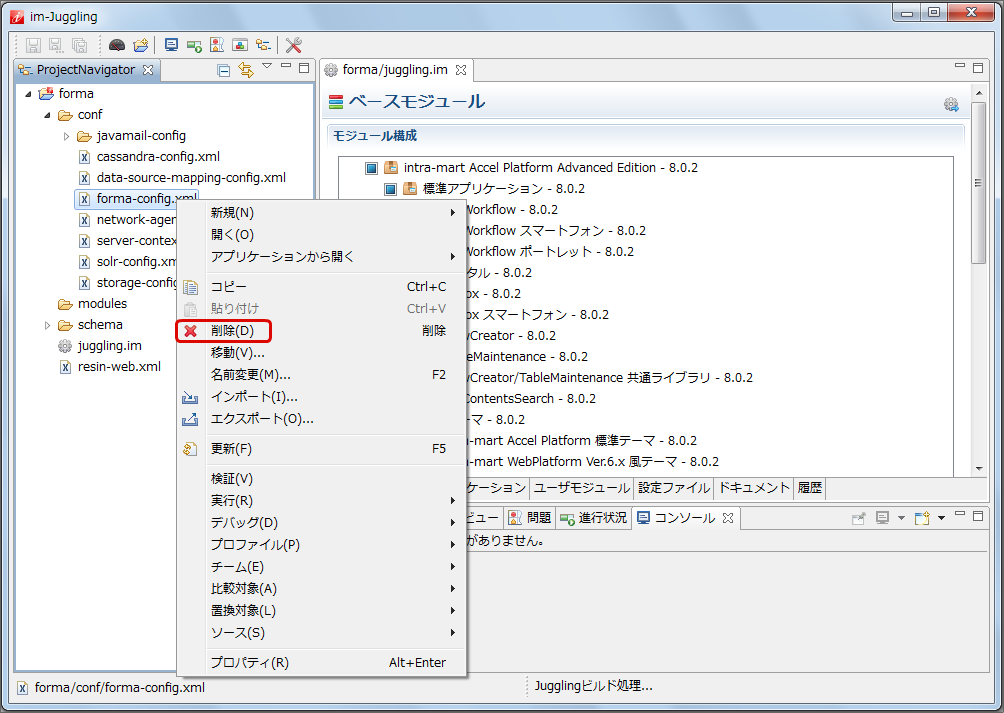Viewport: 1004px width, 713px height.
Task: Close the ProjectNavigator tab
Action: [x=148, y=70]
